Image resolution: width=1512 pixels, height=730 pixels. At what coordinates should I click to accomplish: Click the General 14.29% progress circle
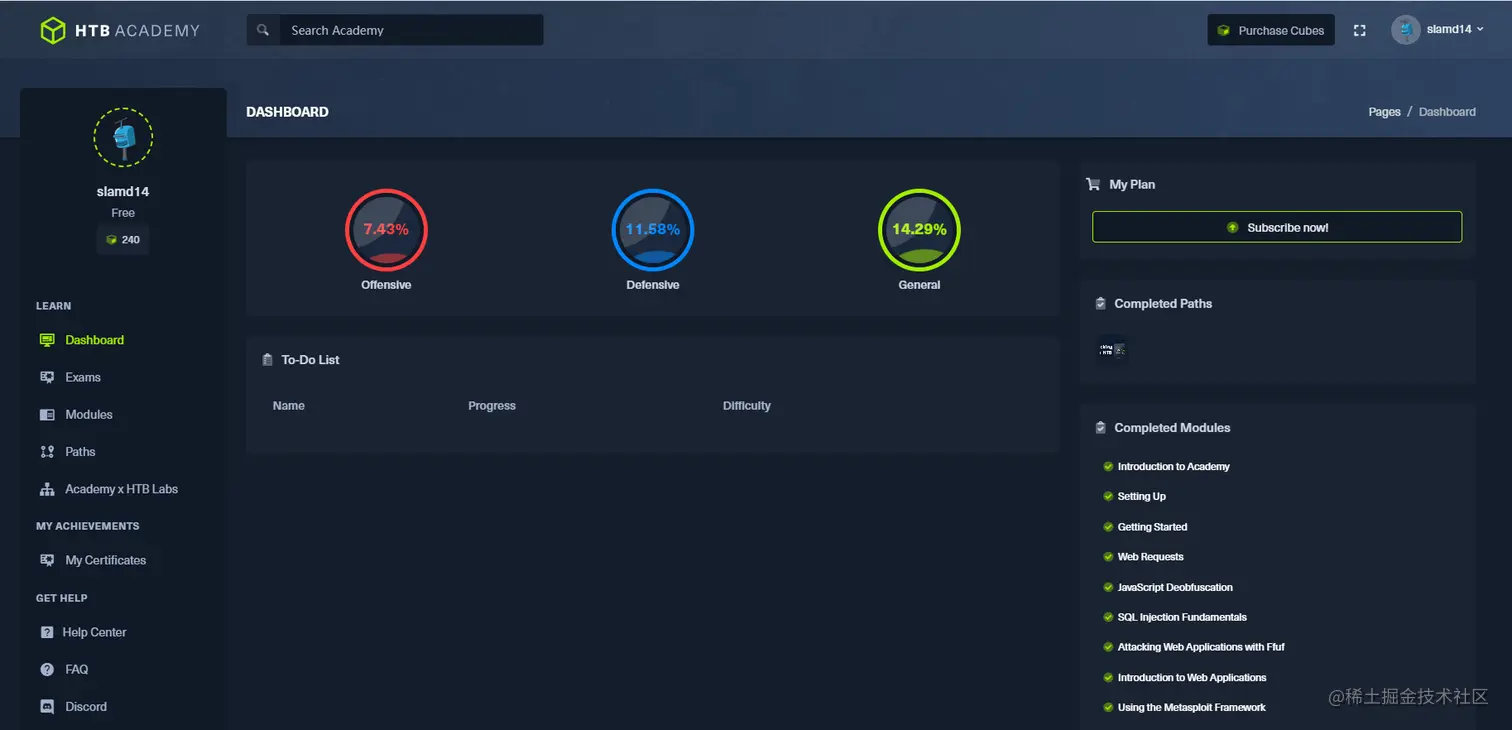919,230
